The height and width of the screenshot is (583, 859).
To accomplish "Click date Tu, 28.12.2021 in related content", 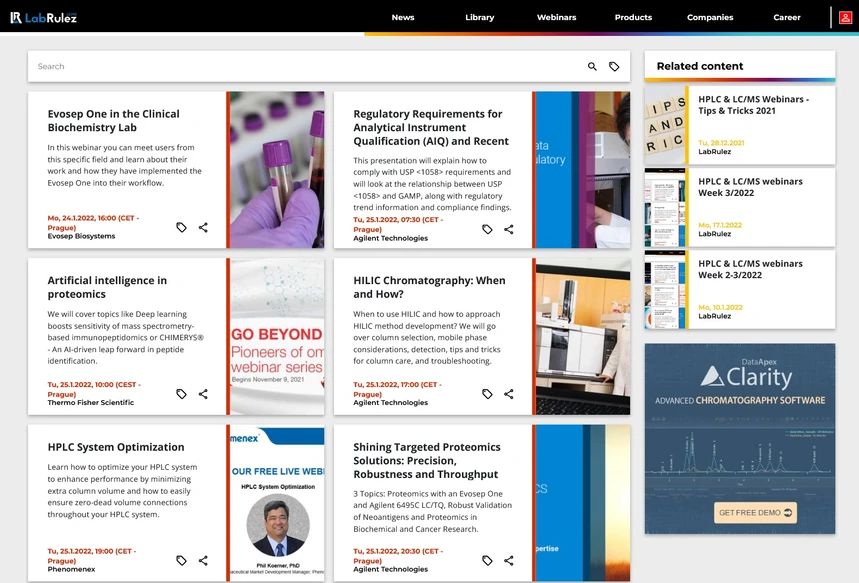I will coord(721,143).
